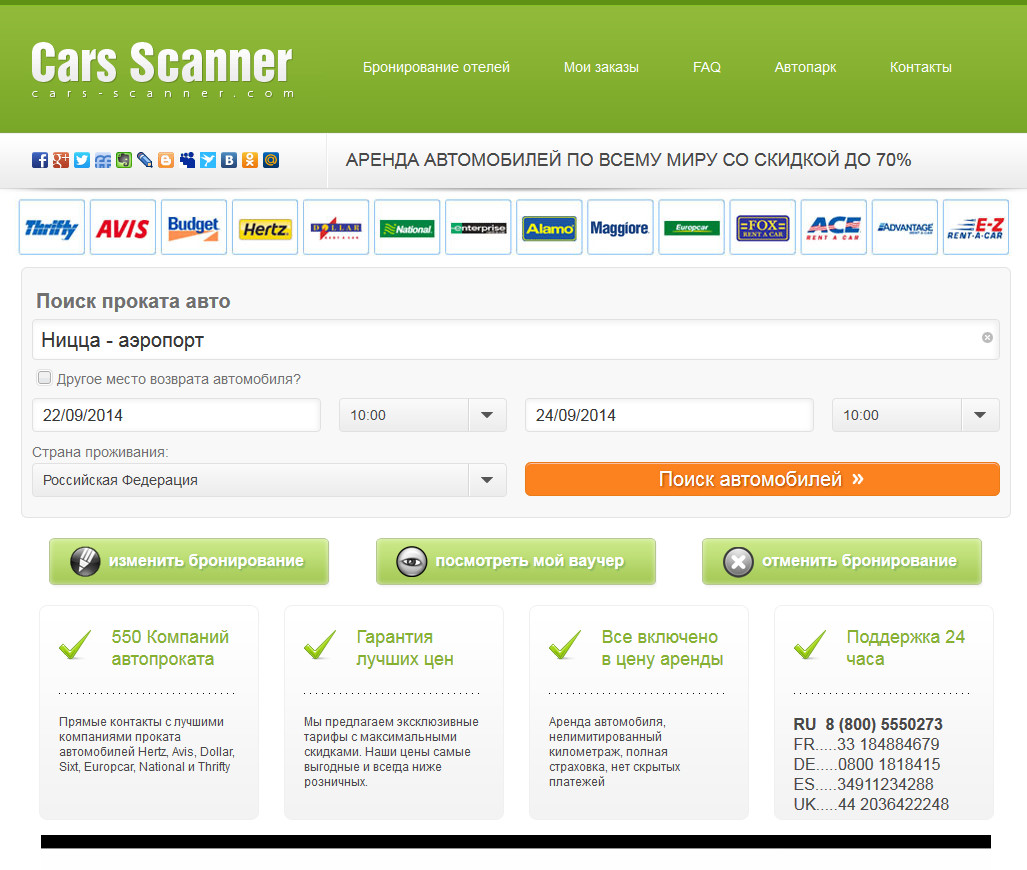Click the orange Blogger share icon
The image size is (1027, 870).
166,160
